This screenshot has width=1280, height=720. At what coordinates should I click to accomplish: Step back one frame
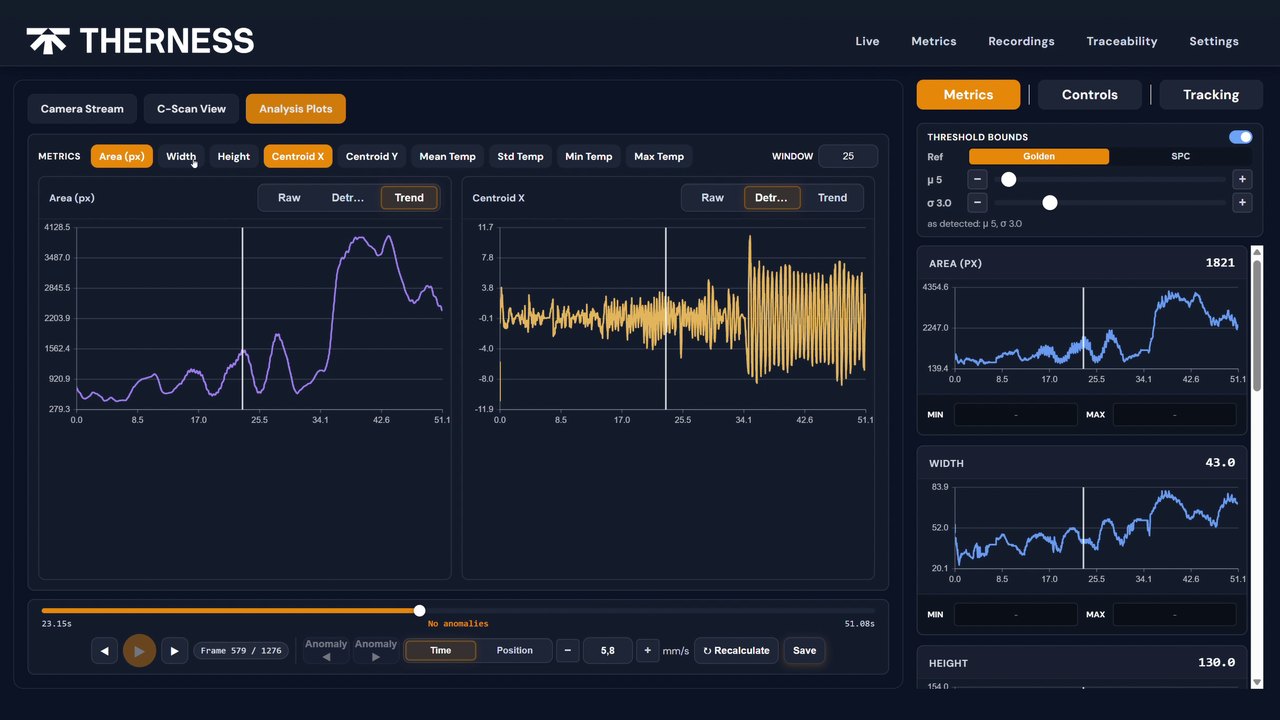104,651
